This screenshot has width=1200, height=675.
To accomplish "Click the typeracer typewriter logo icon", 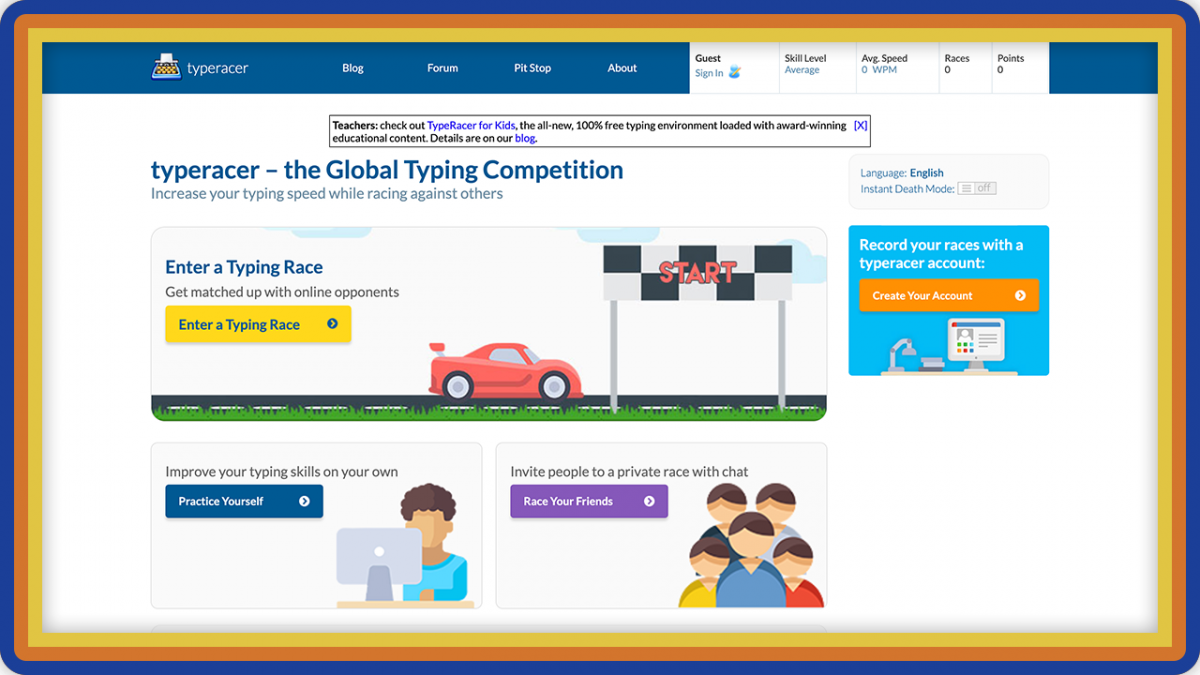I will click(x=166, y=67).
